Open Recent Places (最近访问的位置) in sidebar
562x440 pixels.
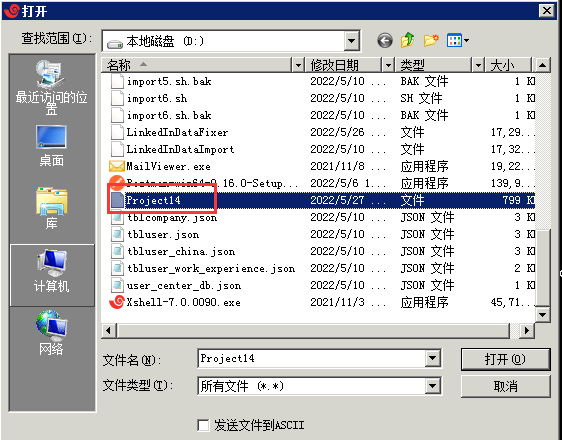tap(52, 87)
